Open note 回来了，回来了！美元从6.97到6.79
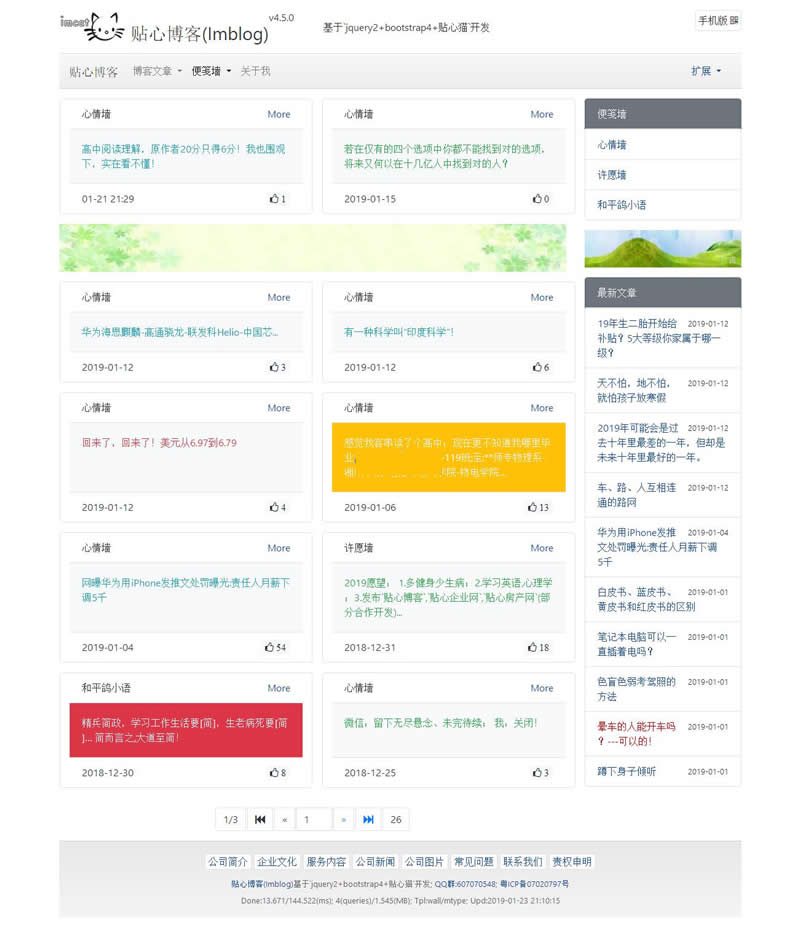Viewport: 800px width, 927px height. (x=159, y=443)
